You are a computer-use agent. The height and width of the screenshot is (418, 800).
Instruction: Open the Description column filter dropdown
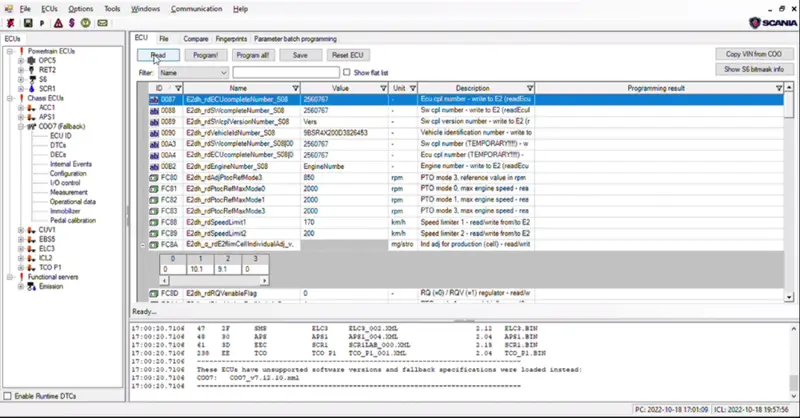tap(530, 88)
